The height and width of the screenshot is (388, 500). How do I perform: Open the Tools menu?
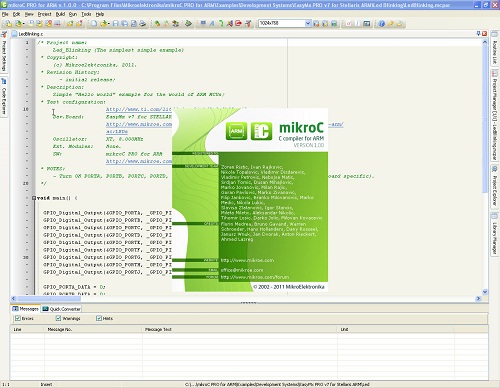(86, 14)
